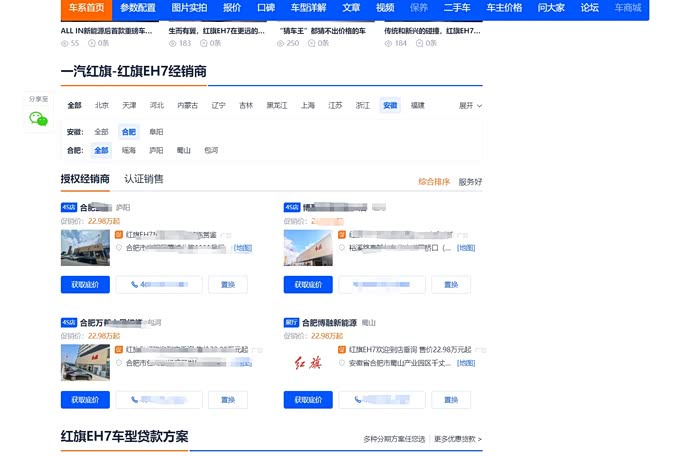Select 阜阳 in the 安徽 city filter
The height and width of the screenshot is (456, 700).
(x=156, y=132)
